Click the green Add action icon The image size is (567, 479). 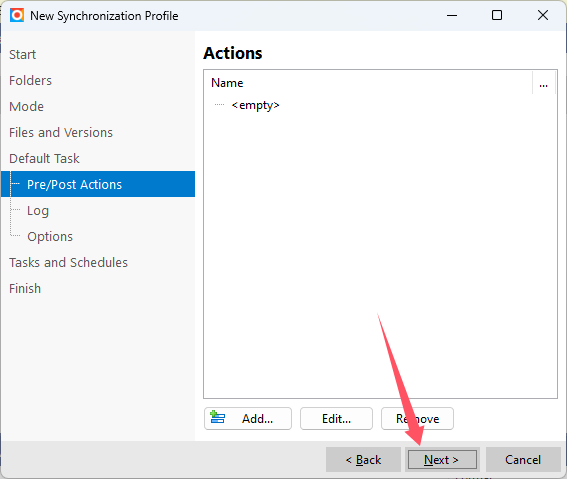pos(218,417)
